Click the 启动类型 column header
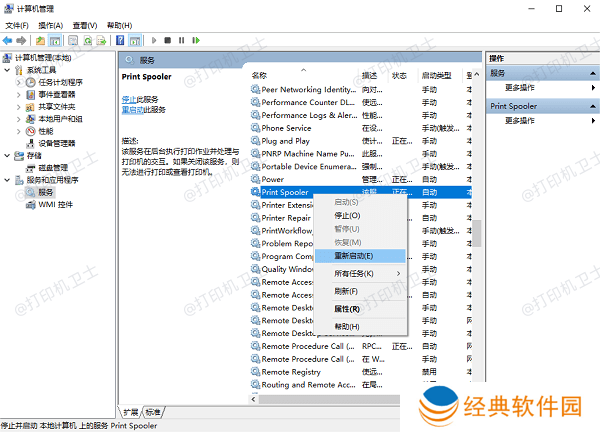The height and width of the screenshot is (432, 600). [436, 75]
